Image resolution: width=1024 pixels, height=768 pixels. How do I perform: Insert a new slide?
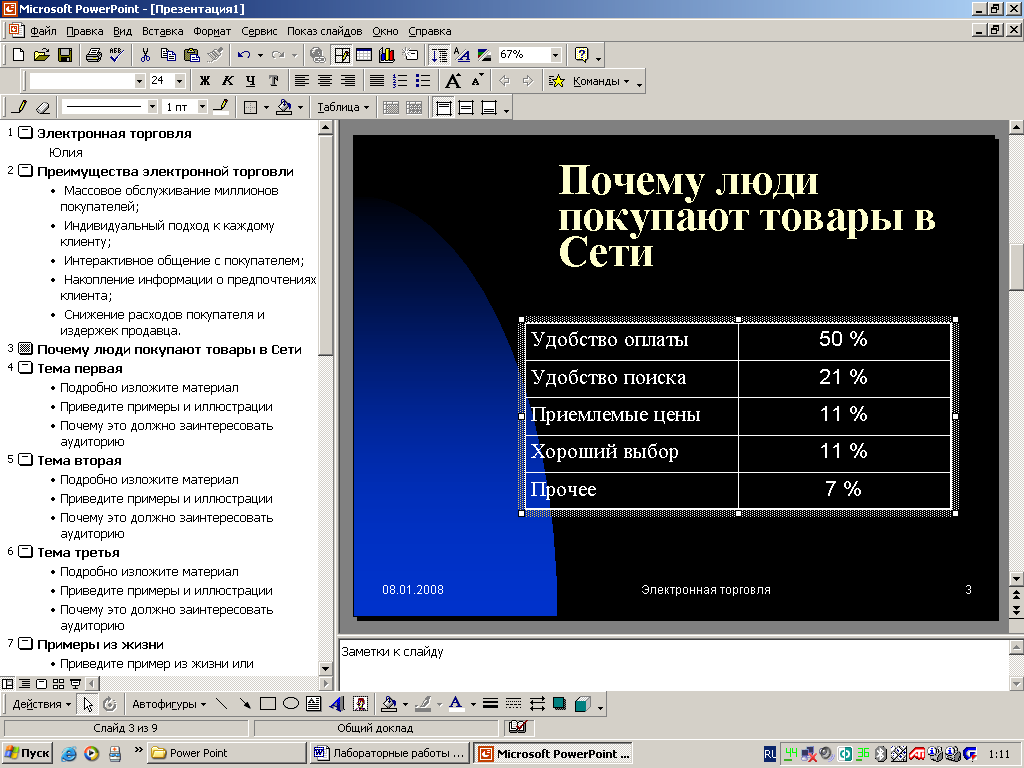pos(410,56)
